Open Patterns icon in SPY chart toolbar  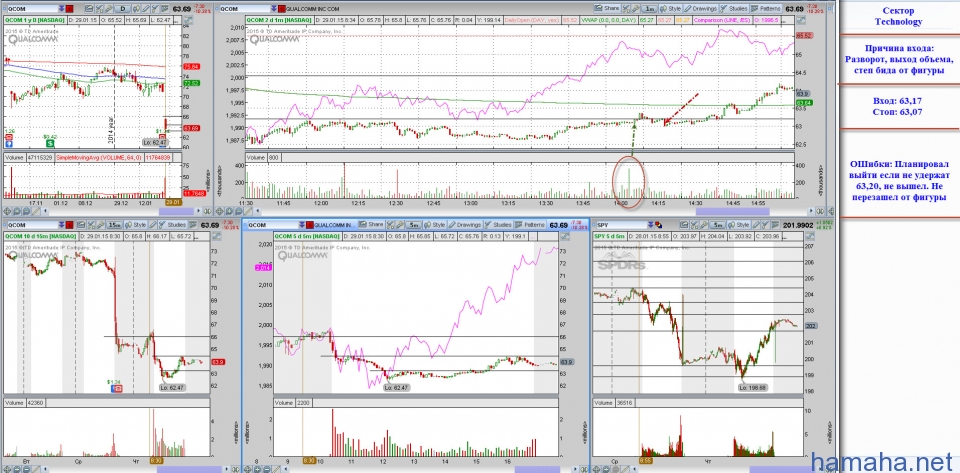pyautogui.click(x=775, y=225)
